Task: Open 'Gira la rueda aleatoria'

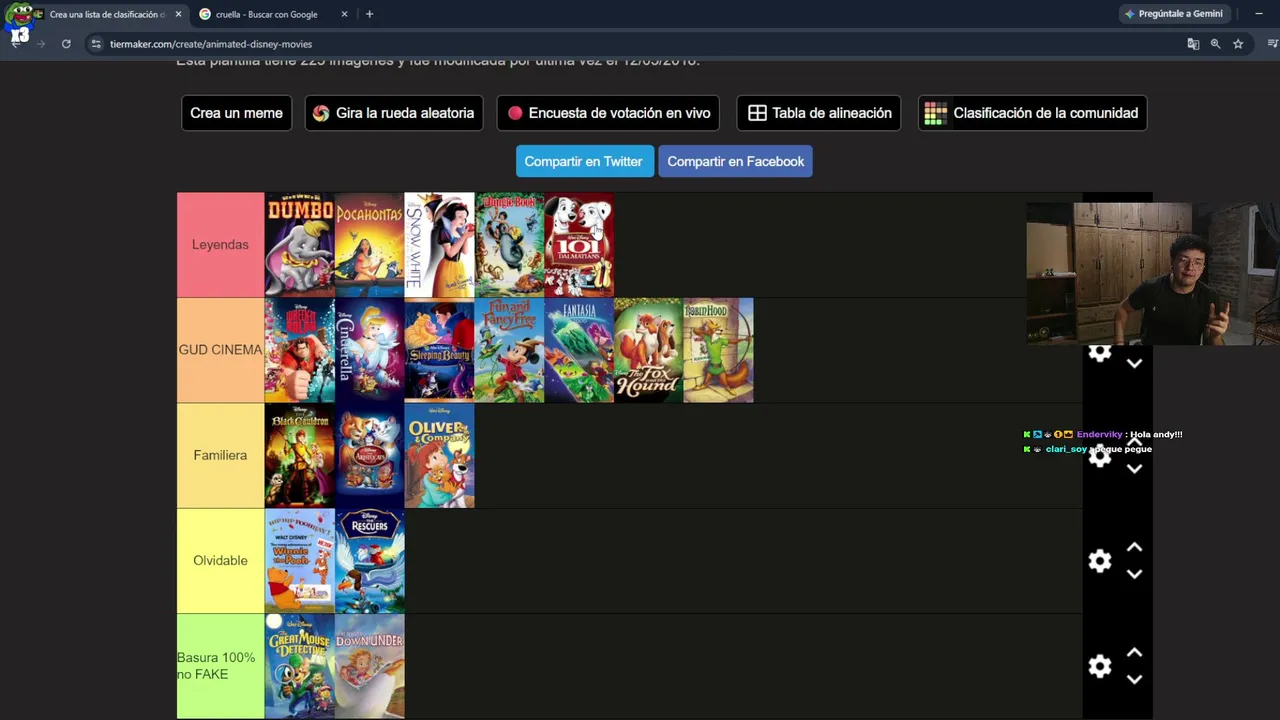Action: pyautogui.click(x=394, y=113)
